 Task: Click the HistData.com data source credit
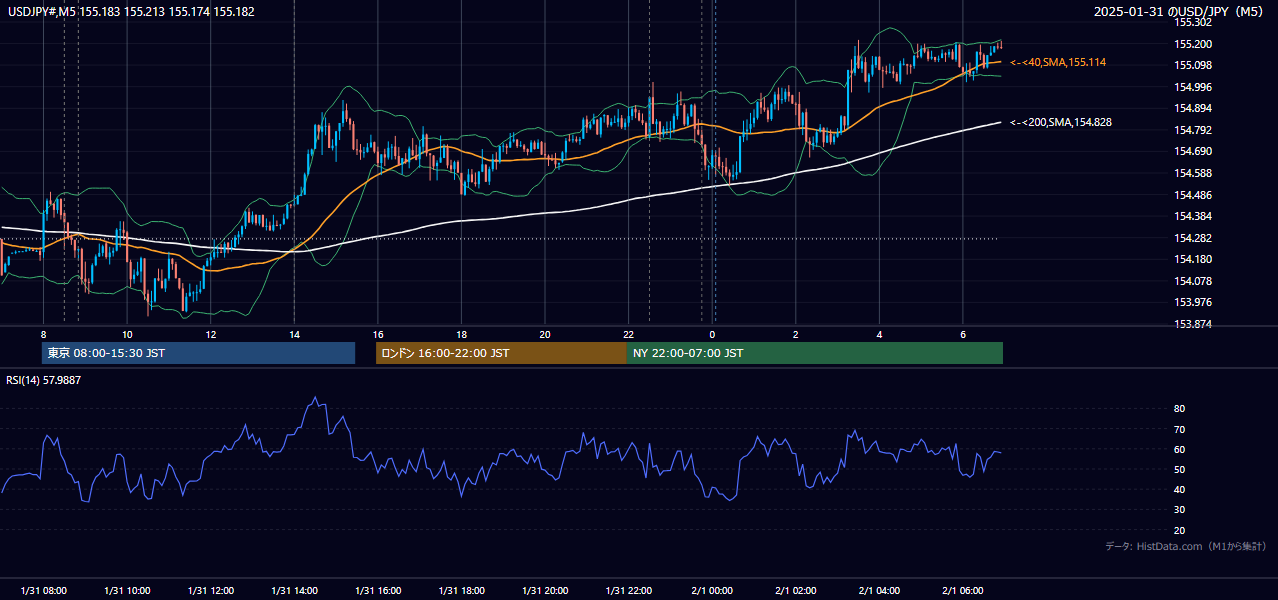[1186, 546]
